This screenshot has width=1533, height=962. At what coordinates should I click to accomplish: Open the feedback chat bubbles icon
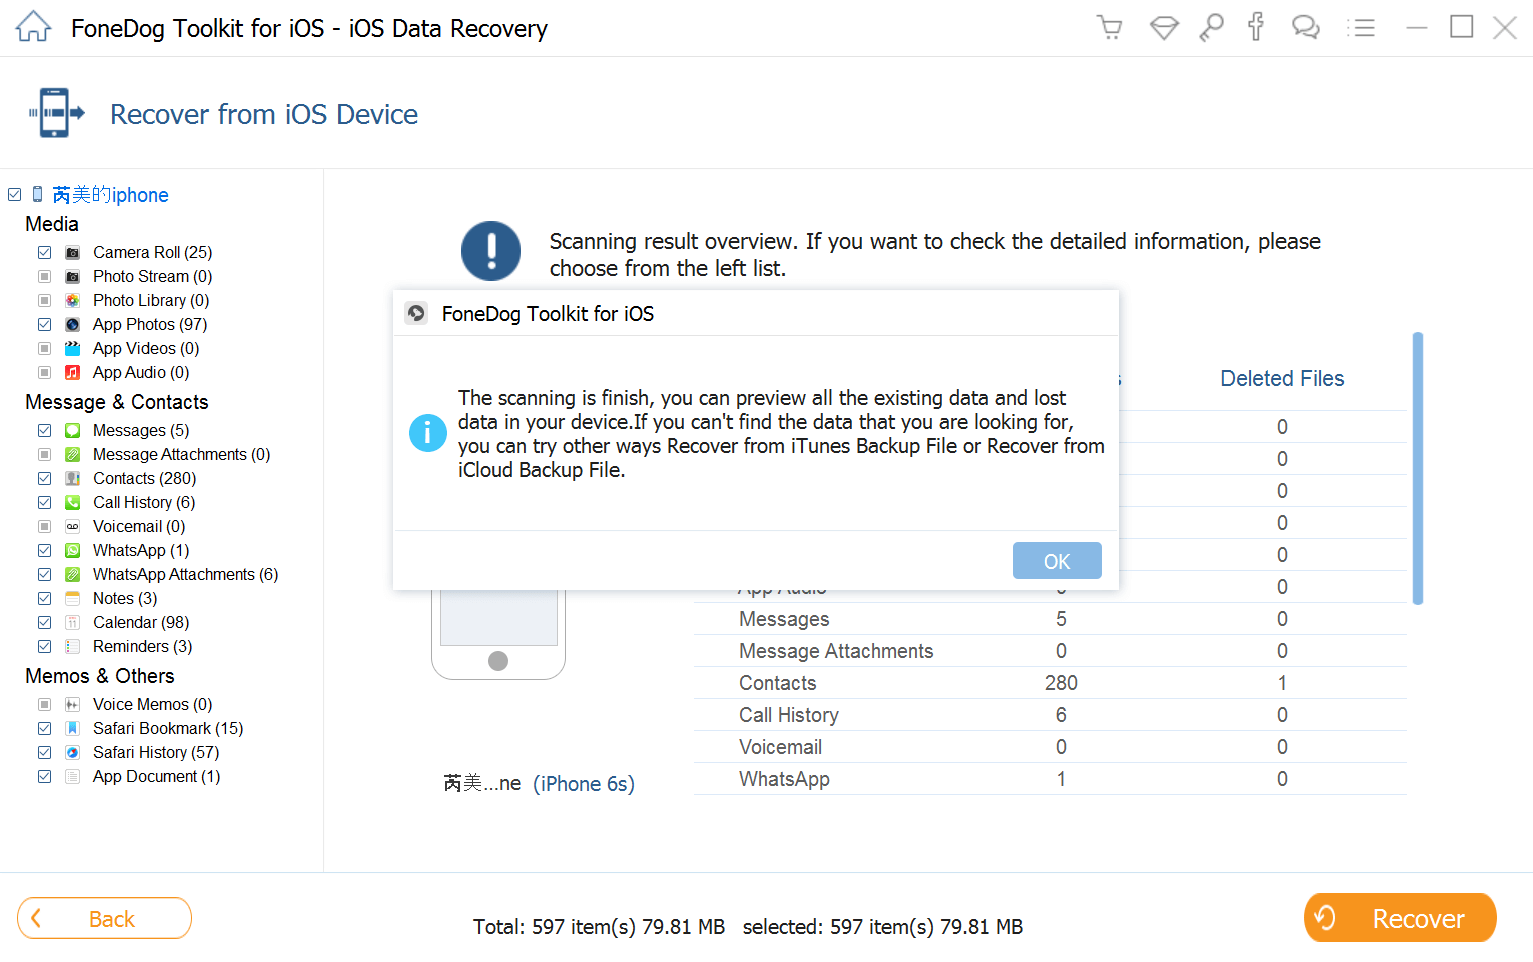click(1305, 27)
